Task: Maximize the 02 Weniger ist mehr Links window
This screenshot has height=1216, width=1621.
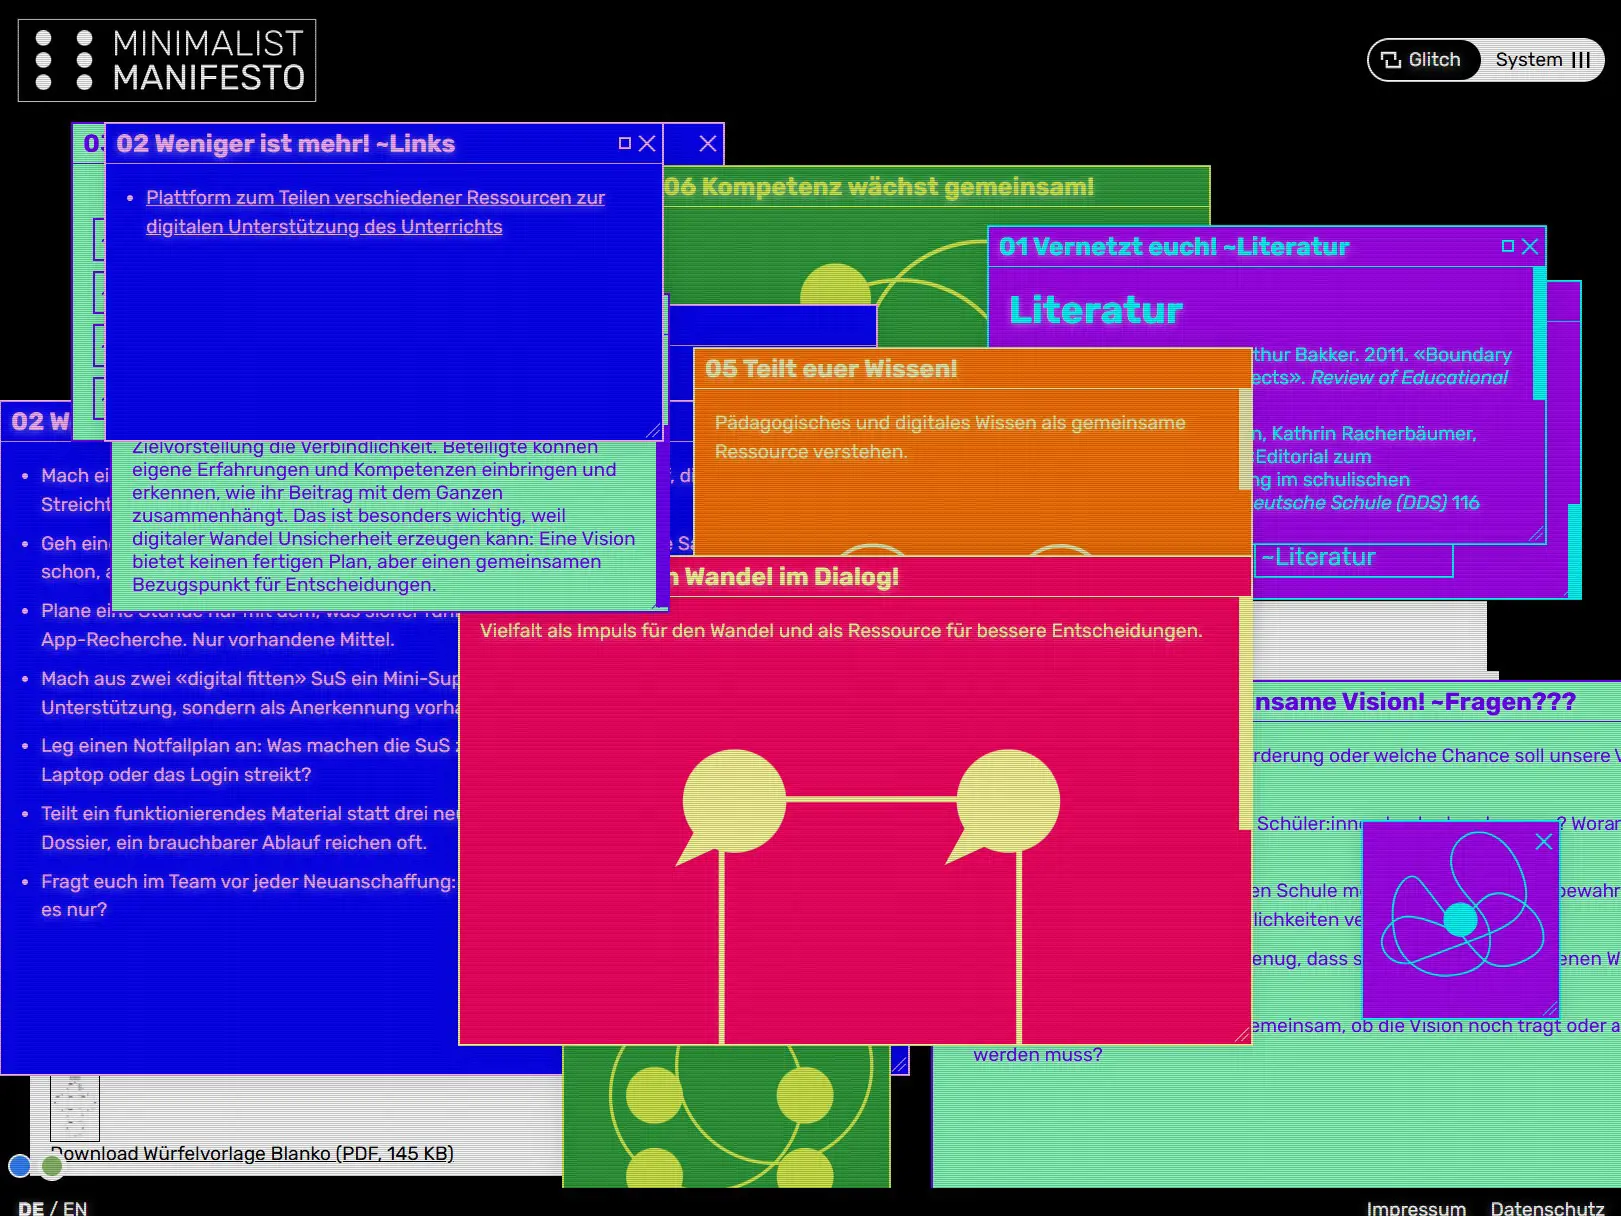Action: (625, 143)
